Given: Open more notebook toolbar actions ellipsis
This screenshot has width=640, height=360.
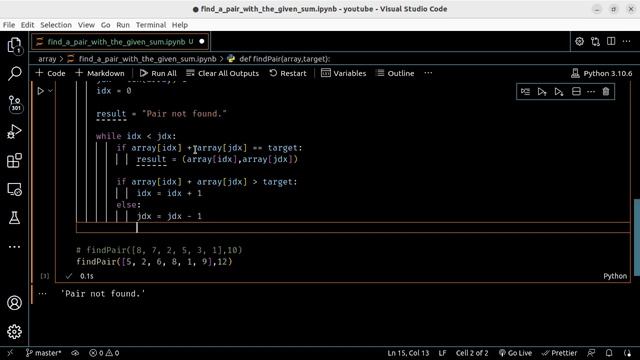Looking at the screenshot, I should [x=428, y=73].
